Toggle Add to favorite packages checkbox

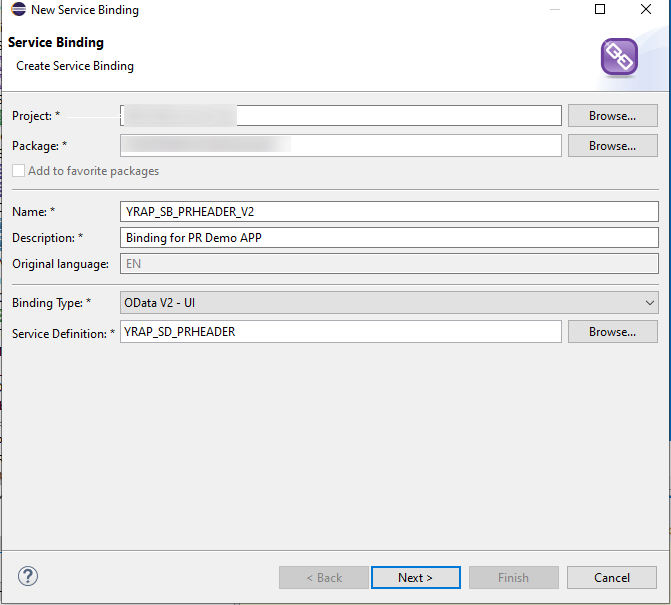click(18, 171)
